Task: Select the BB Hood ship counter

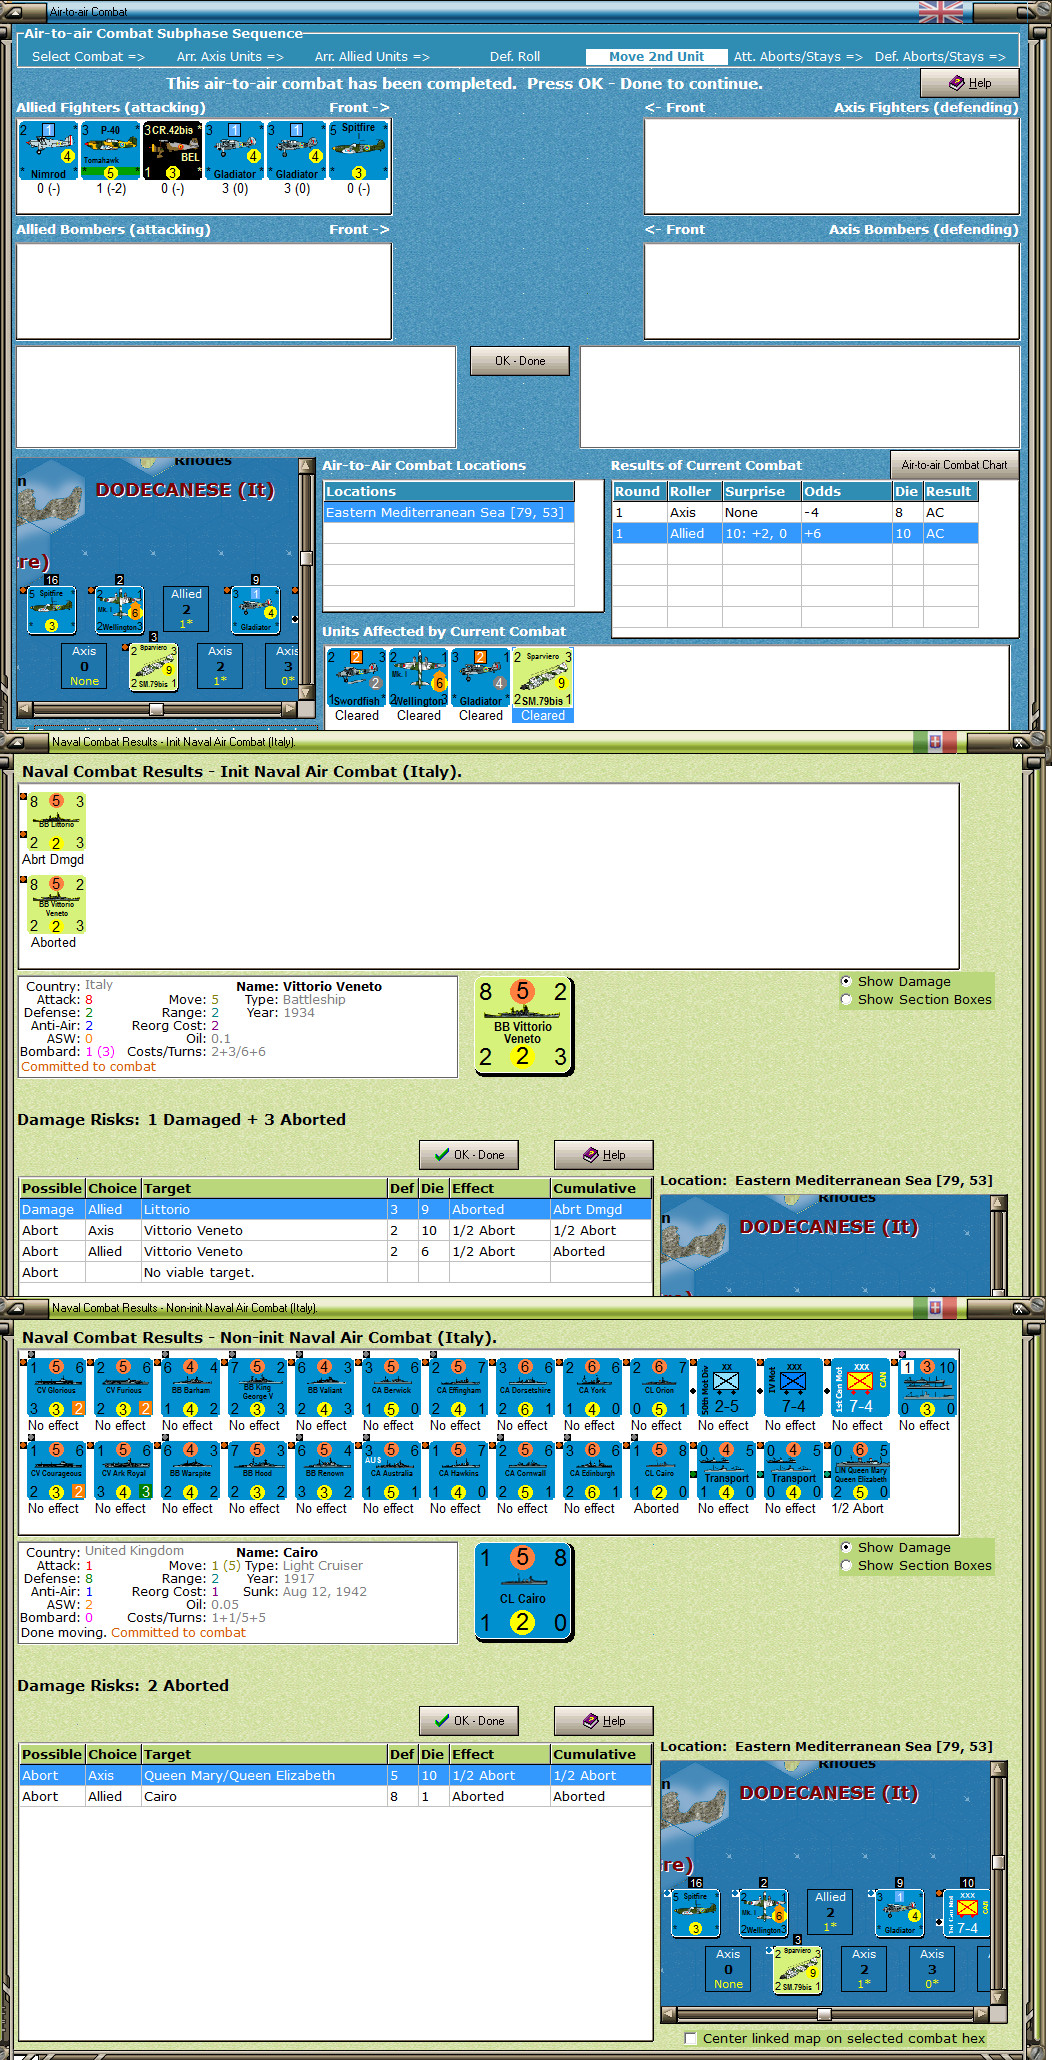Action: [x=257, y=1471]
